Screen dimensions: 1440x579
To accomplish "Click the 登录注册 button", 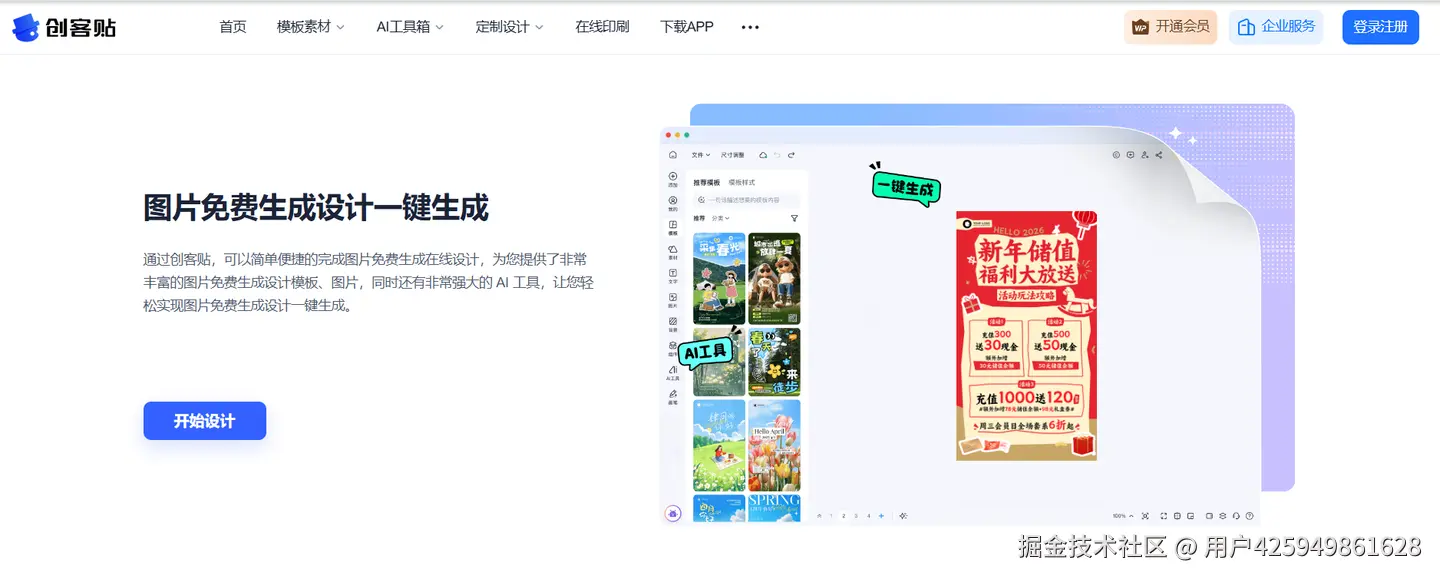I will 1380,27.
